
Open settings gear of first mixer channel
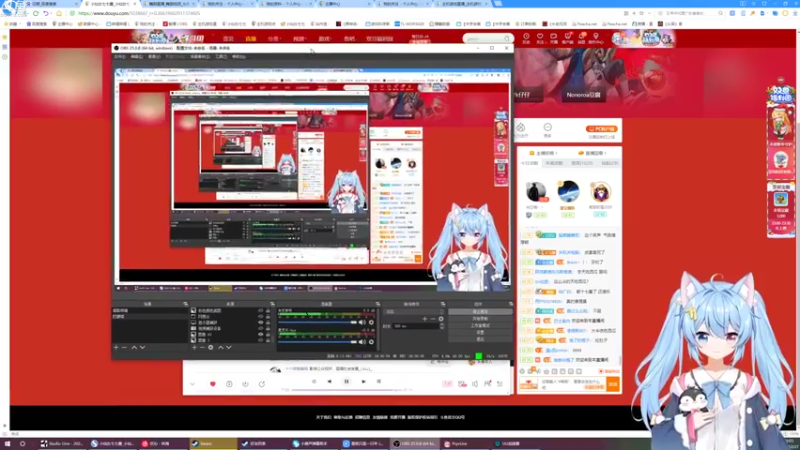tap(371, 322)
